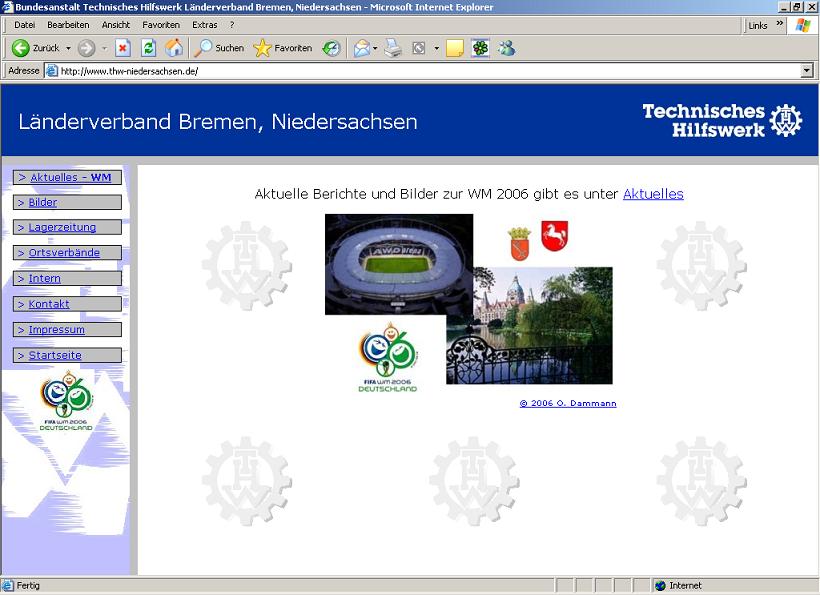The height and width of the screenshot is (595, 820).
Task: Refresh the page with the reload icon
Action: (x=148, y=48)
